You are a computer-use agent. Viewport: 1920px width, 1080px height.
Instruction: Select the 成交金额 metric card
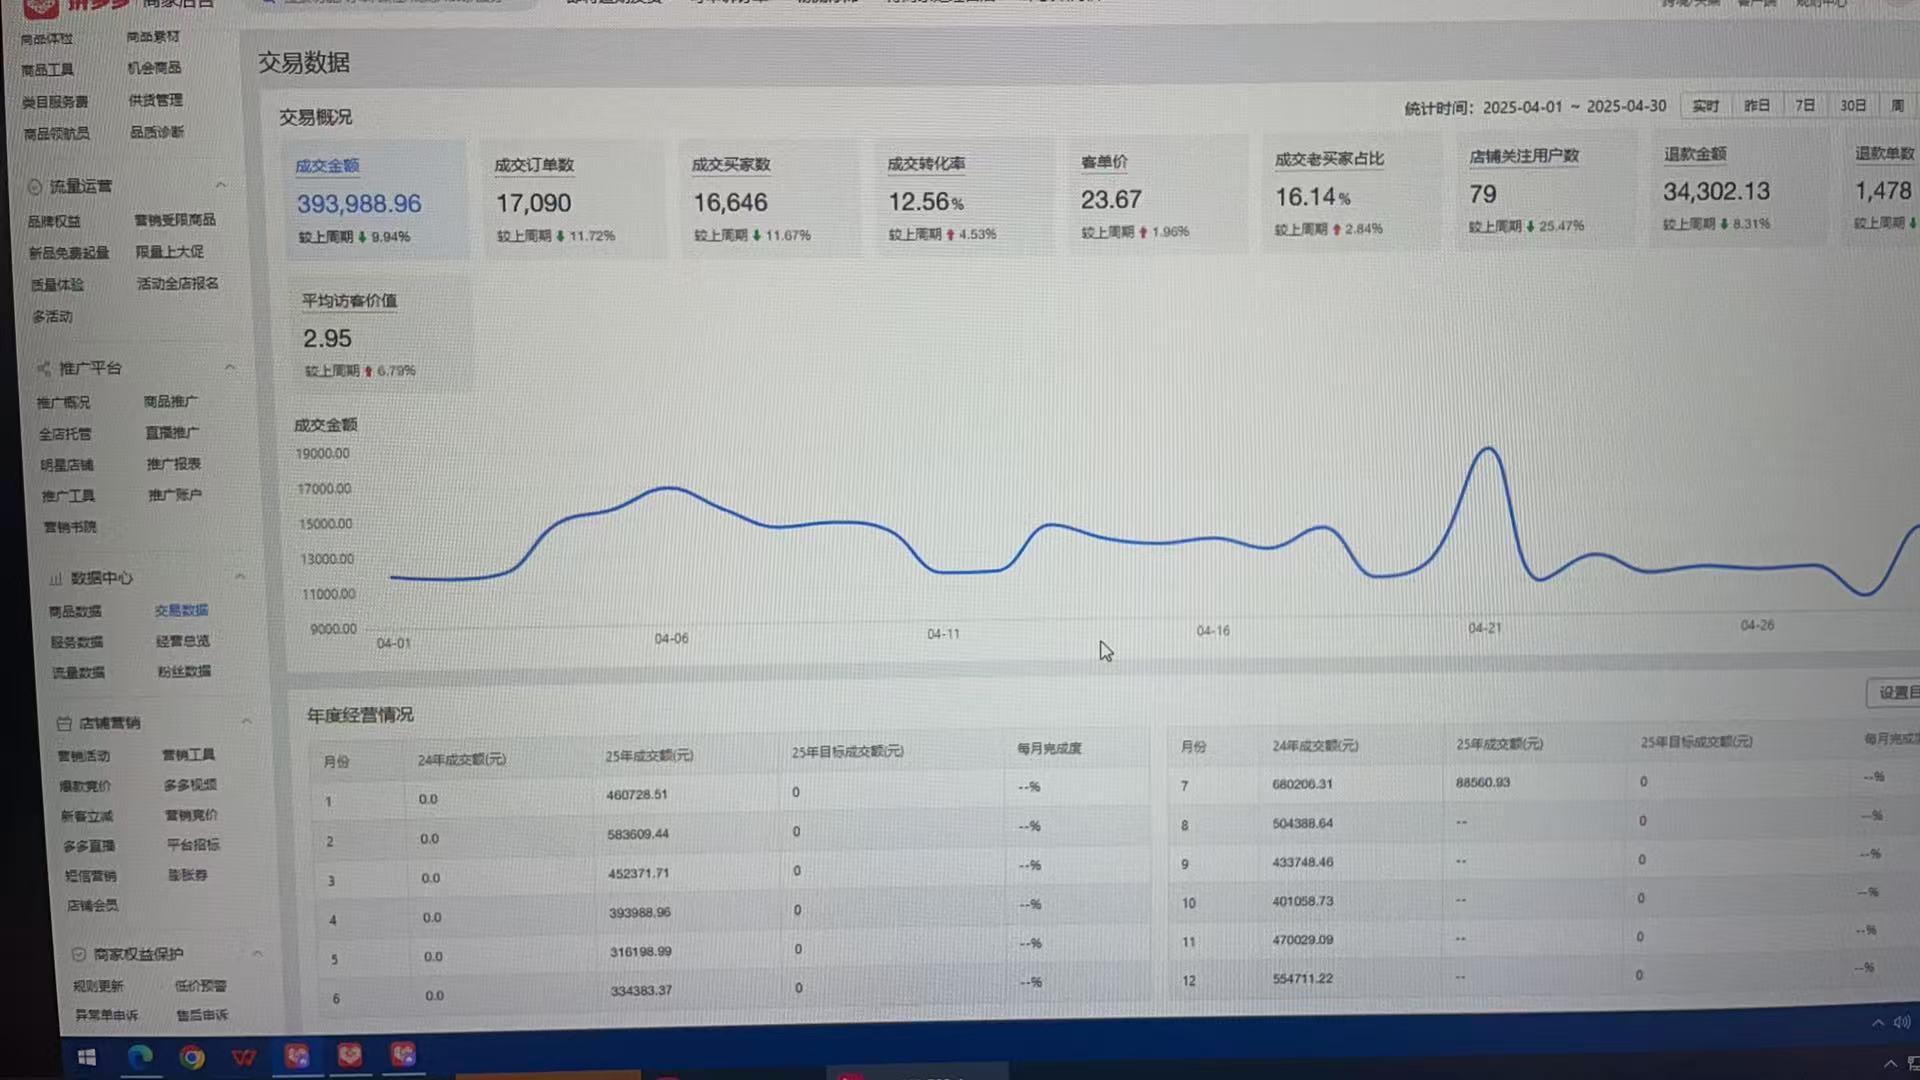(x=376, y=200)
